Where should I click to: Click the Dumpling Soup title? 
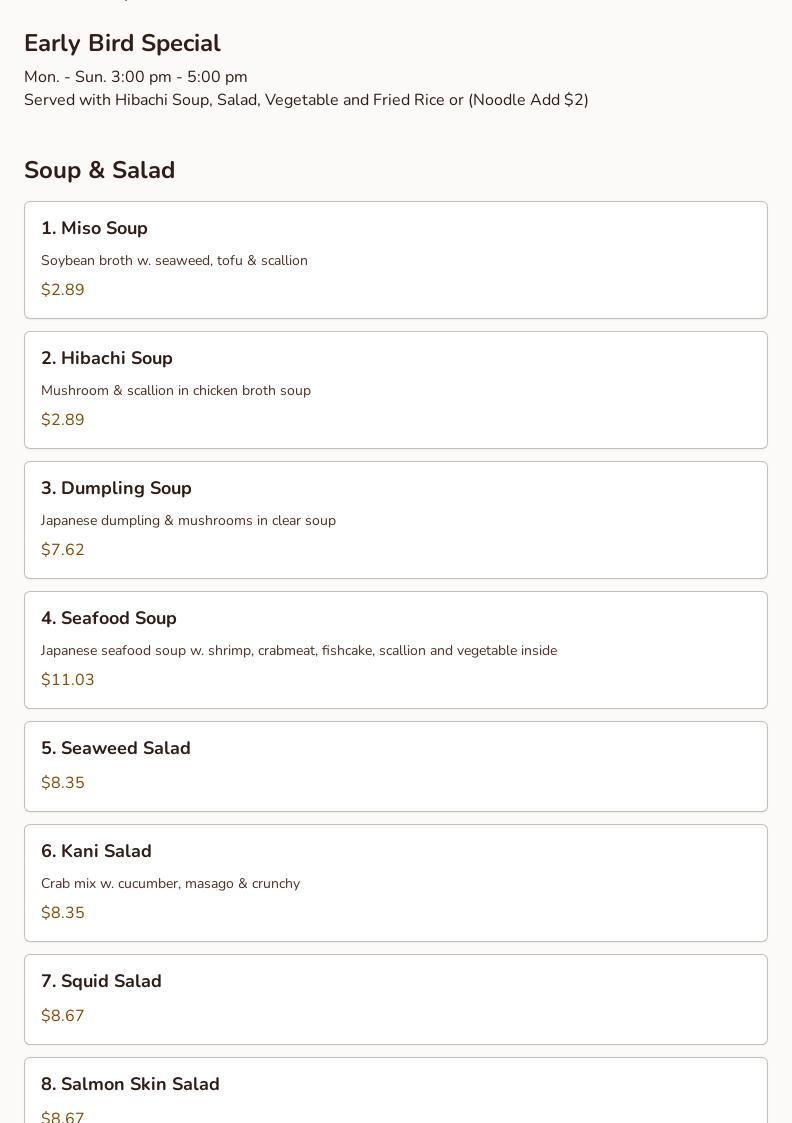[116, 488]
